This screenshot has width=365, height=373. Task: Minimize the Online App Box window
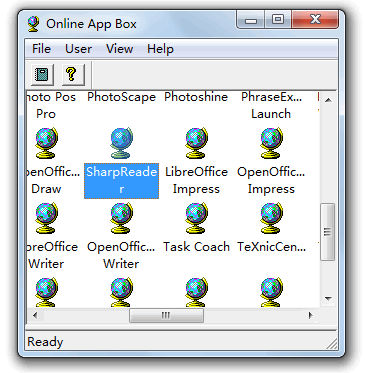[251, 20]
